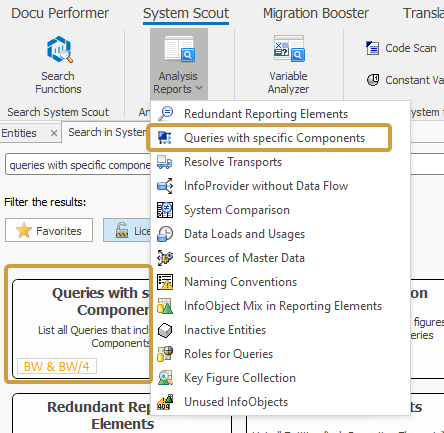Expand the Analysis Reports dropdown arrow
This screenshot has width=444, height=433.
pos(199,88)
